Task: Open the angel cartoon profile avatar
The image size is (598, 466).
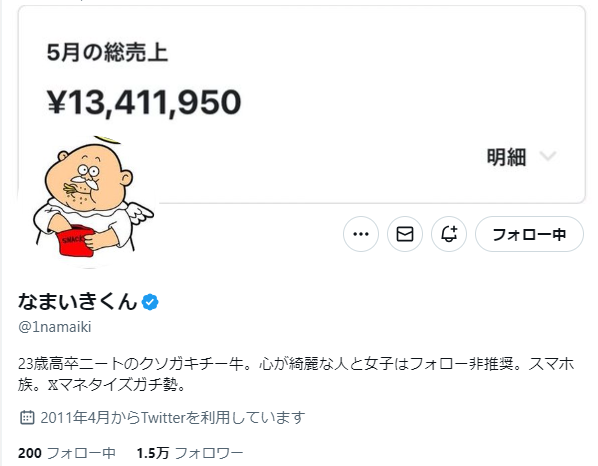Action: click(x=89, y=199)
